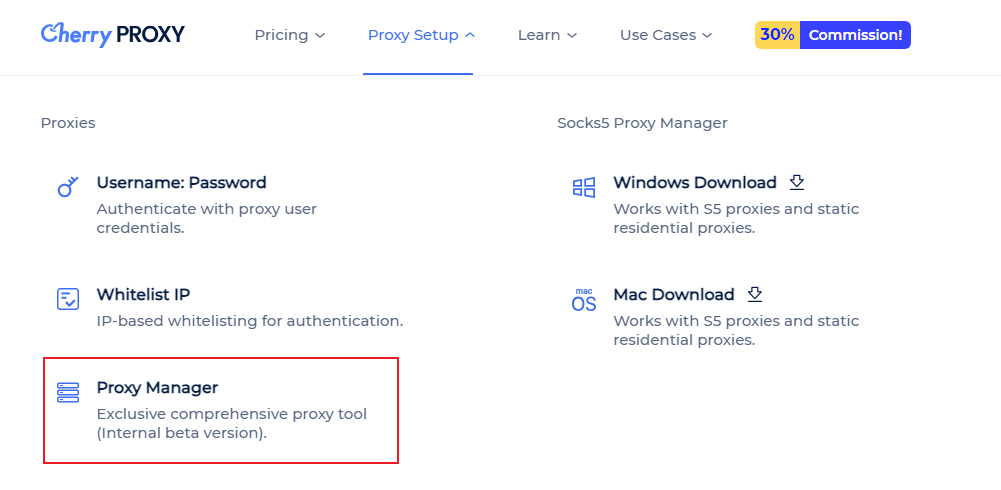Click the download arrow next to Mac Download
Image resolution: width=1001 pixels, height=490 pixels.
755,294
